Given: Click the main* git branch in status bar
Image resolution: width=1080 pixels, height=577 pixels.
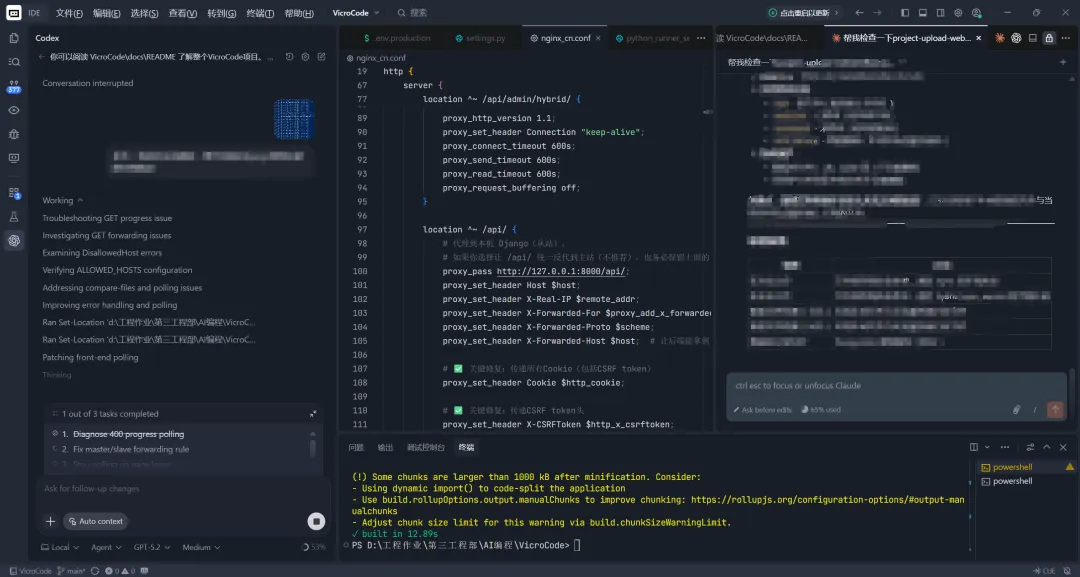Looking at the screenshot, I should tap(72, 571).
